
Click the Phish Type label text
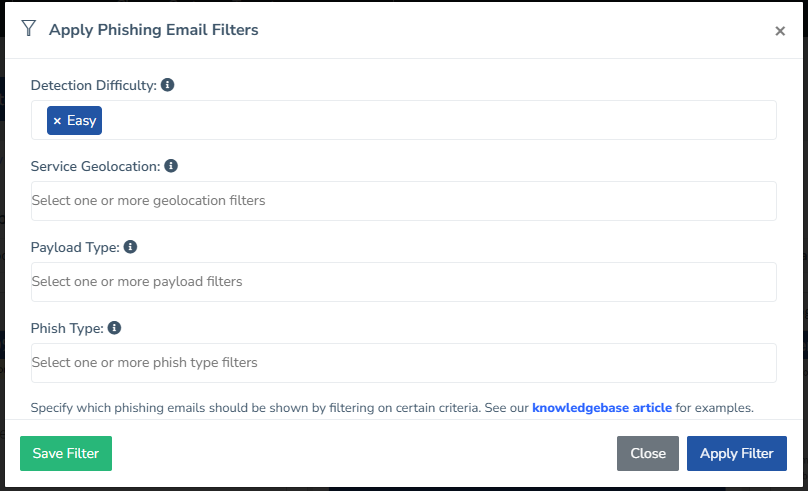click(67, 329)
